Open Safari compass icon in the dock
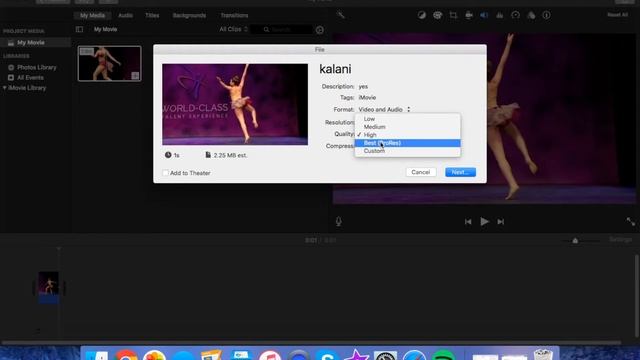 (x=414, y=355)
